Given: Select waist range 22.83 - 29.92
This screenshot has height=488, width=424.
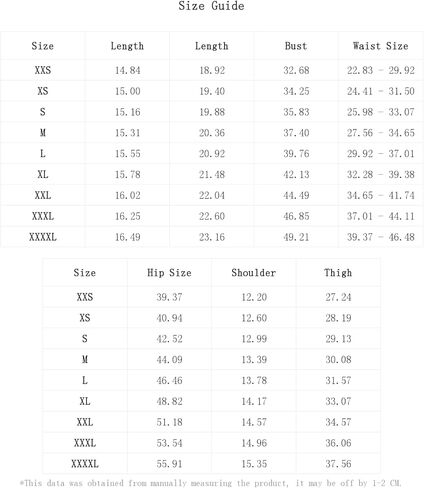Looking at the screenshot, I should [x=381, y=70].
